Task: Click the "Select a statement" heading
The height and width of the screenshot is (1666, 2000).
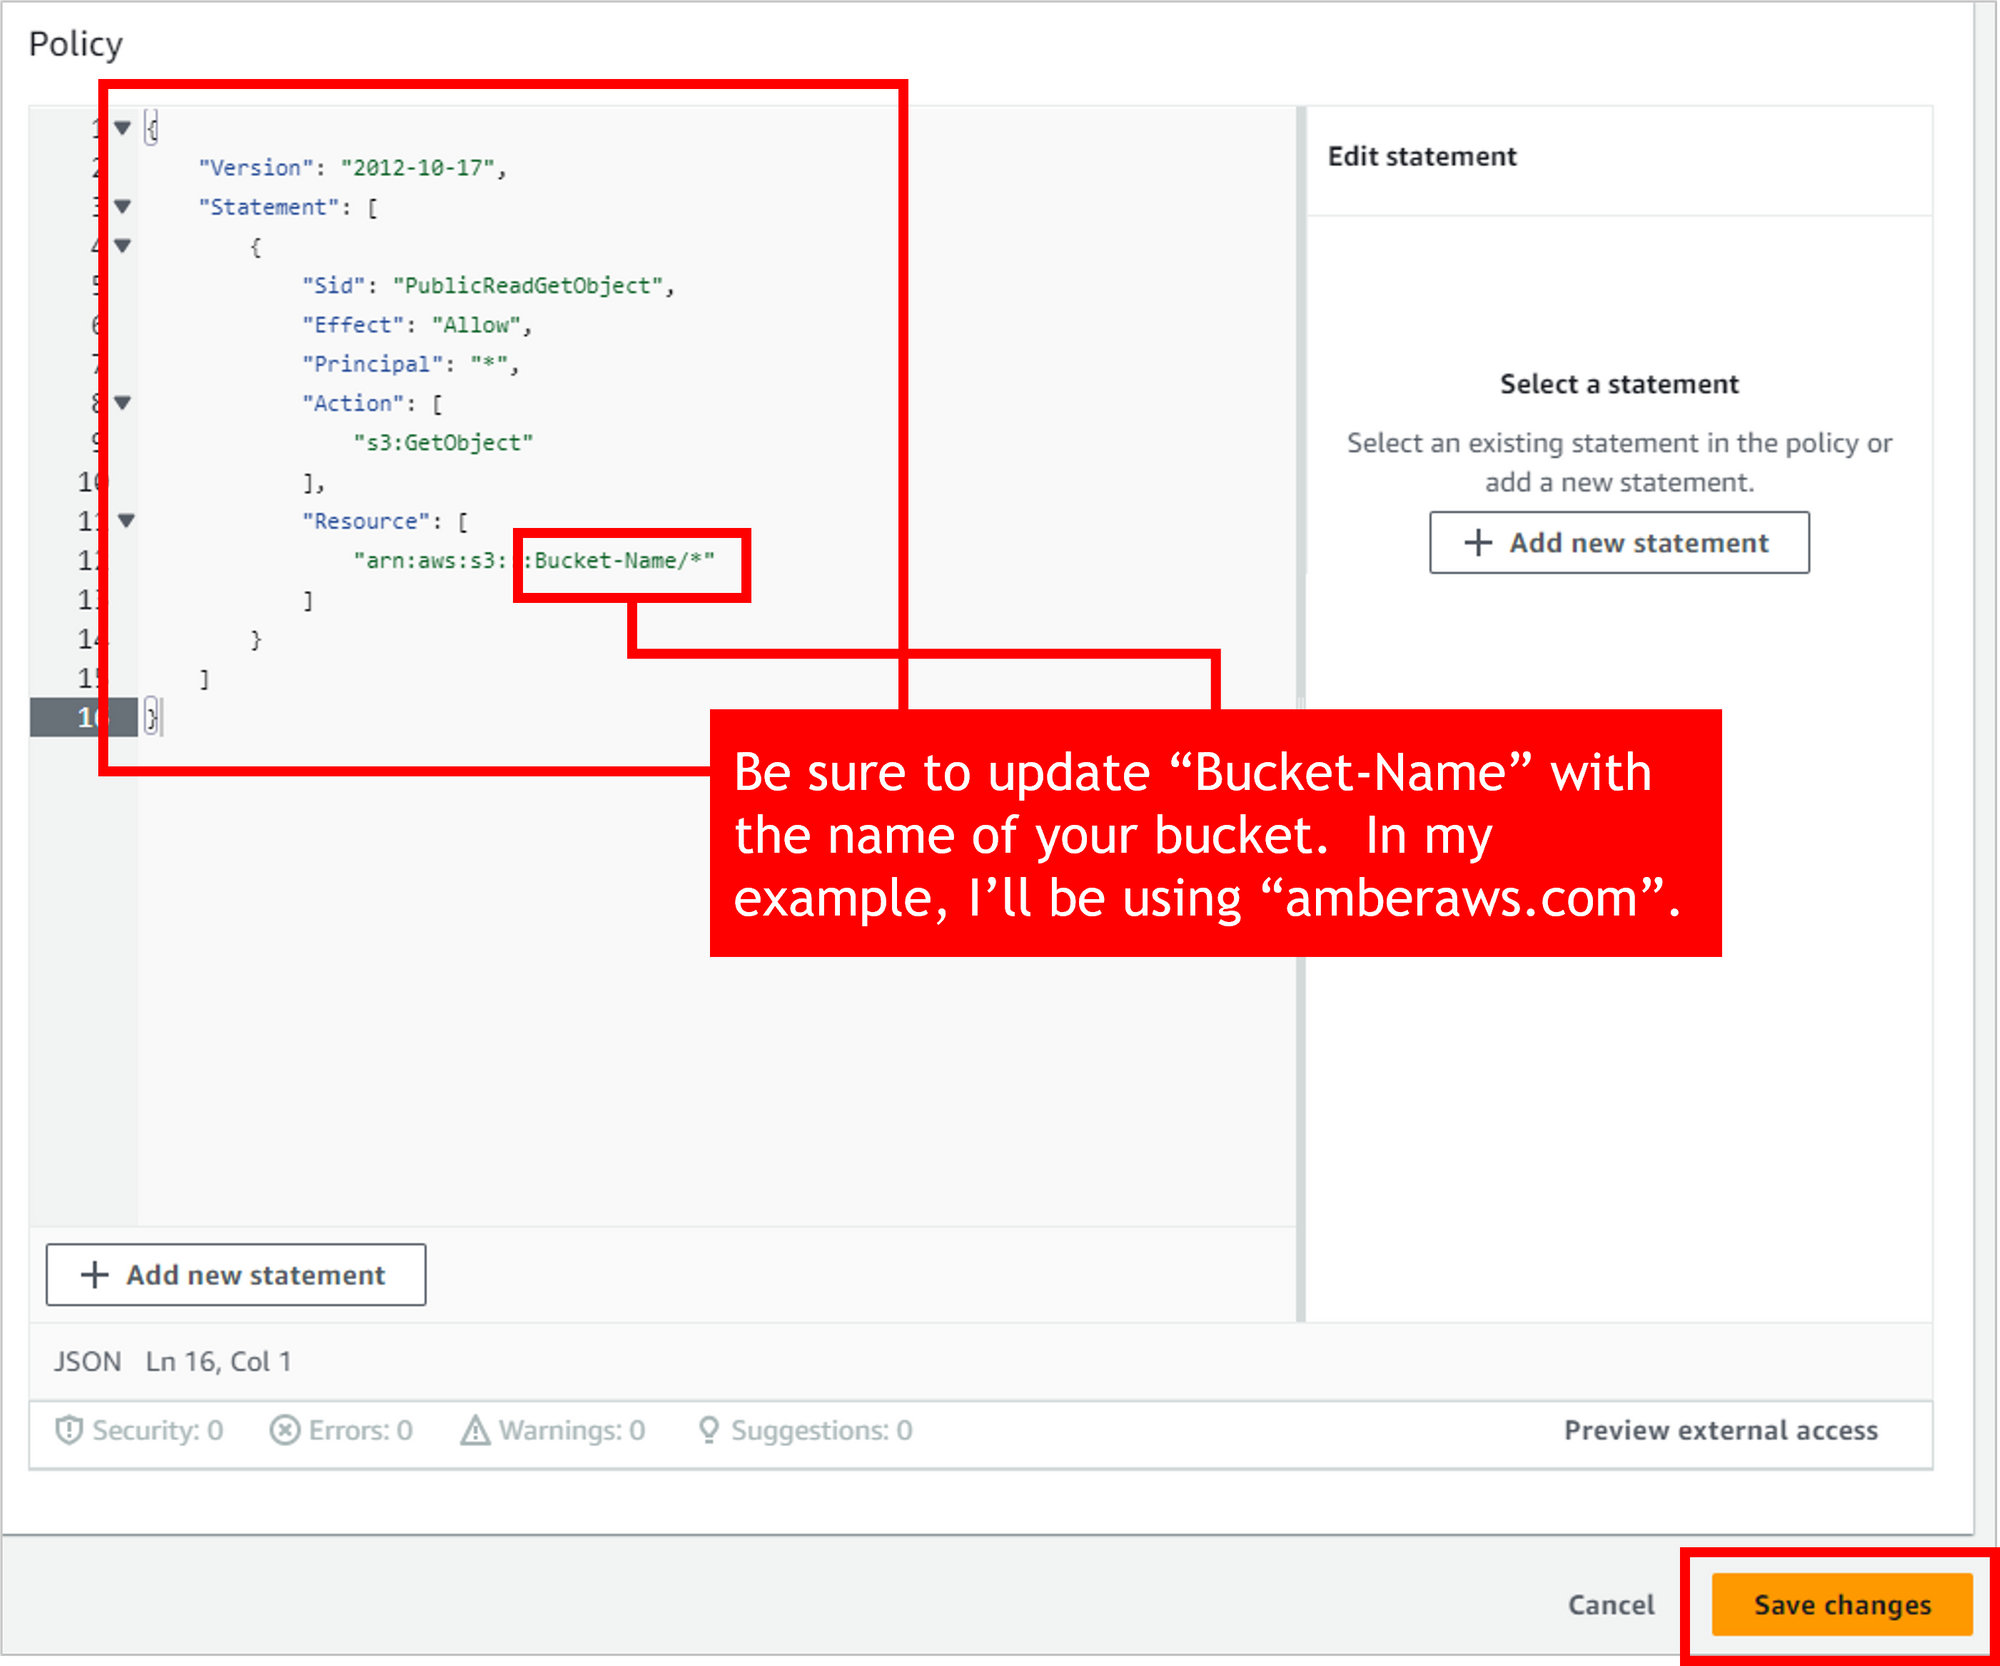Action: tap(1619, 385)
